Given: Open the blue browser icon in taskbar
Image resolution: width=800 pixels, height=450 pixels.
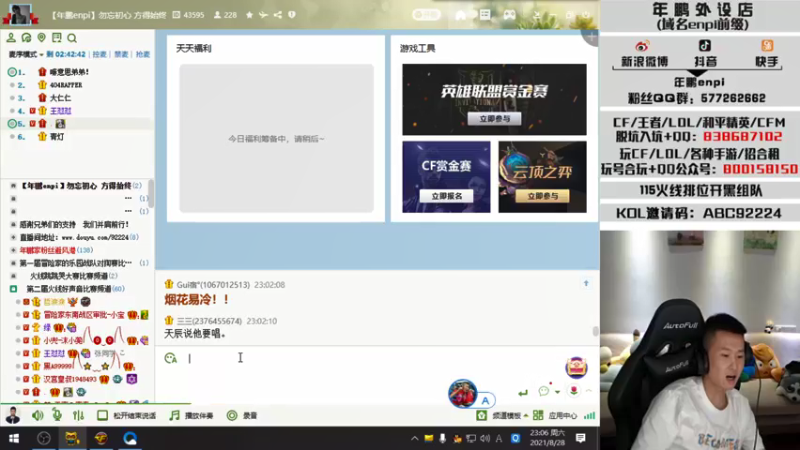Looking at the screenshot, I should click(x=130, y=438).
